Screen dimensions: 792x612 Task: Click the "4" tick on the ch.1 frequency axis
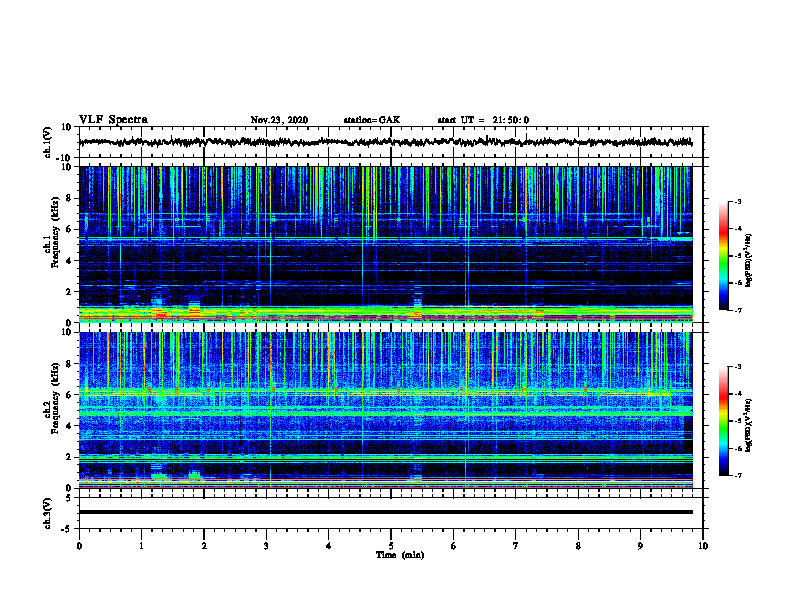pyautogui.click(x=69, y=261)
